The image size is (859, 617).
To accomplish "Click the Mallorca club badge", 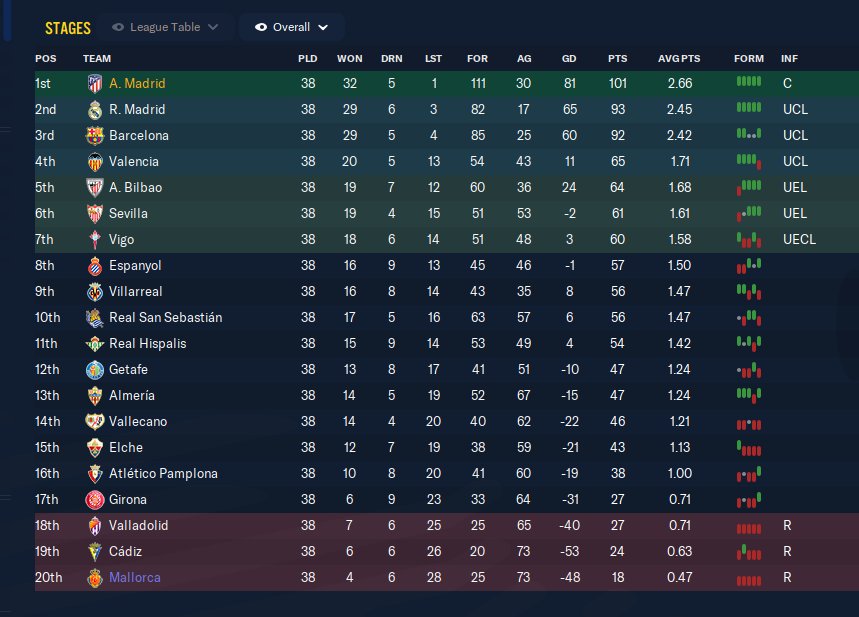I will pos(95,578).
